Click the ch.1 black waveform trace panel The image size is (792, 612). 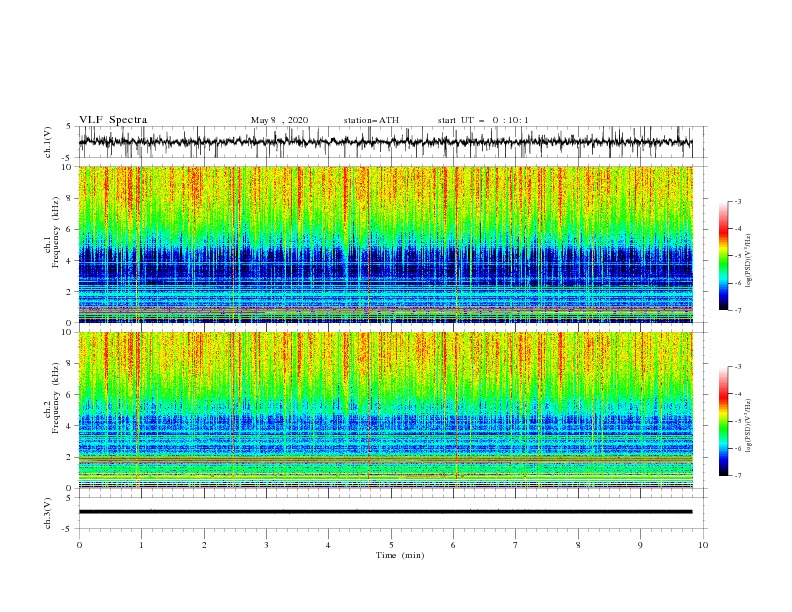tap(392, 142)
